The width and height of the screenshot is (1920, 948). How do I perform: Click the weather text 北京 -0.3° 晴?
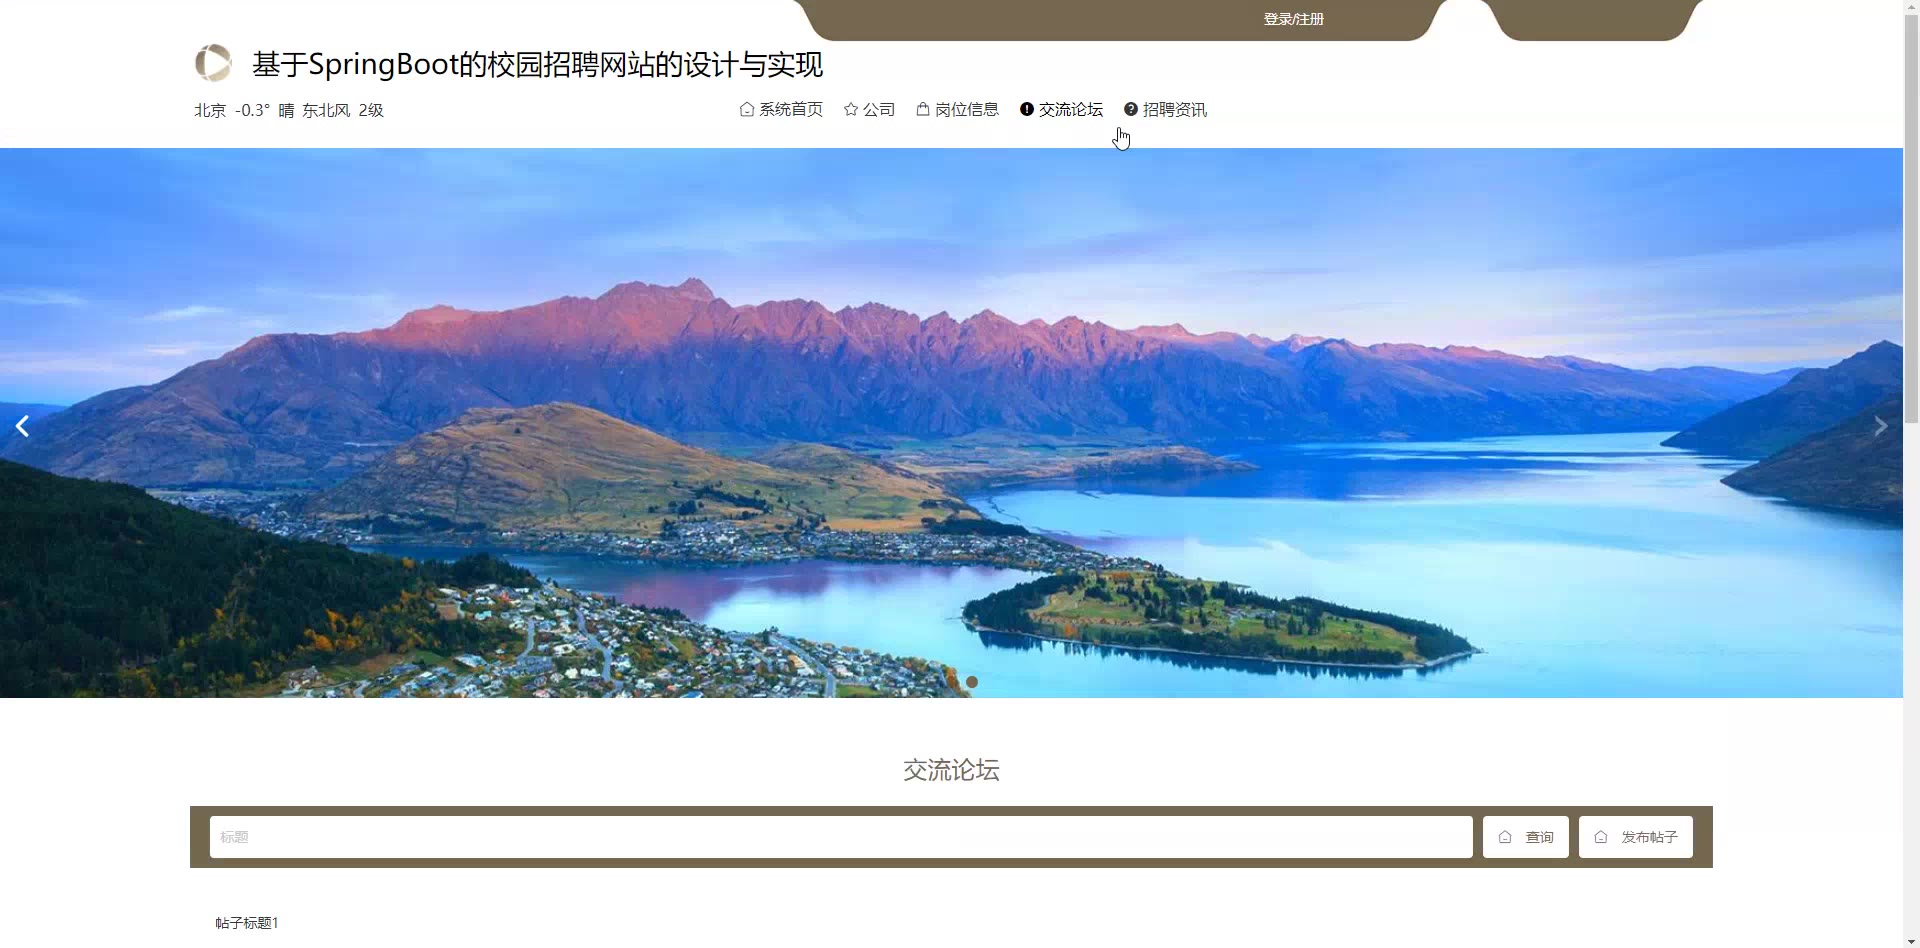pyautogui.click(x=244, y=110)
